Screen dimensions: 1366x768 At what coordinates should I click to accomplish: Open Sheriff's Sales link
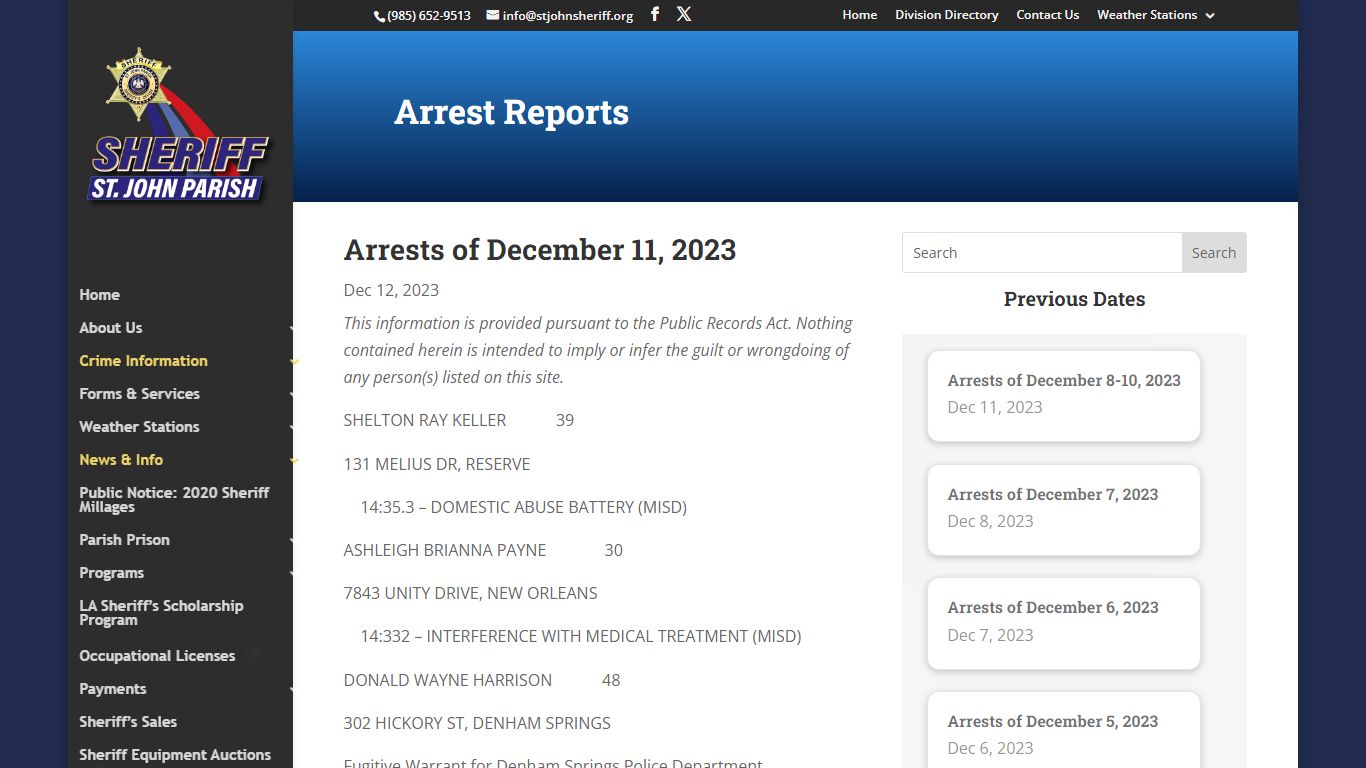(x=128, y=722)
